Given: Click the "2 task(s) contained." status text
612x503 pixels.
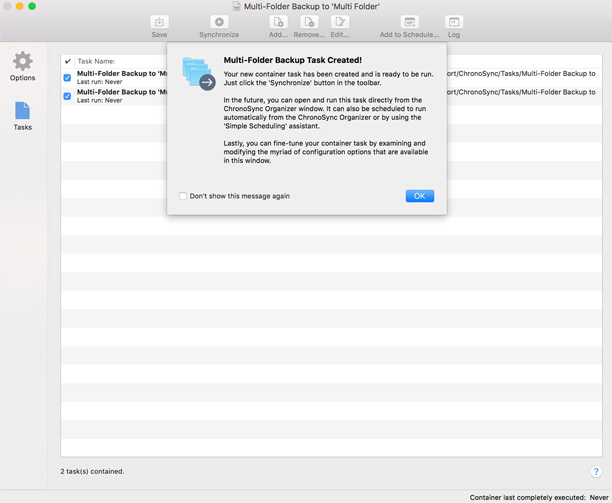Looking at the screenshot, I should [92, 471].
